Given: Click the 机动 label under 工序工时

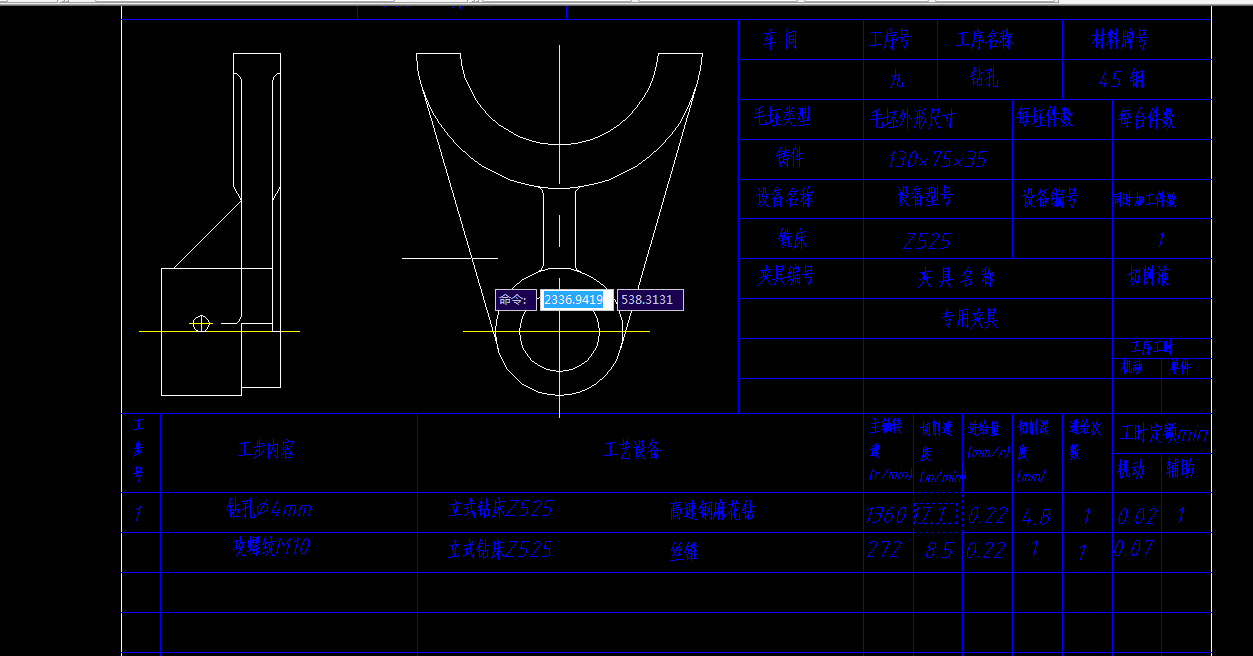Looking at the screenshot, I should coord(1131,367).
